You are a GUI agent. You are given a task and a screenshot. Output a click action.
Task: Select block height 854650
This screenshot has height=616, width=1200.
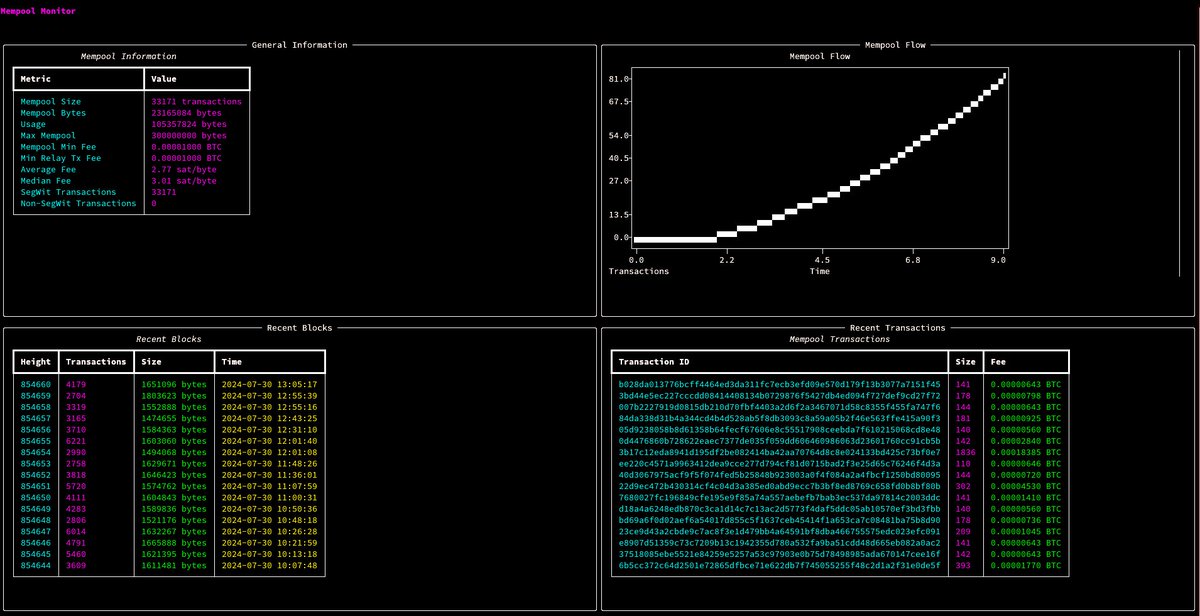(36, 498)
